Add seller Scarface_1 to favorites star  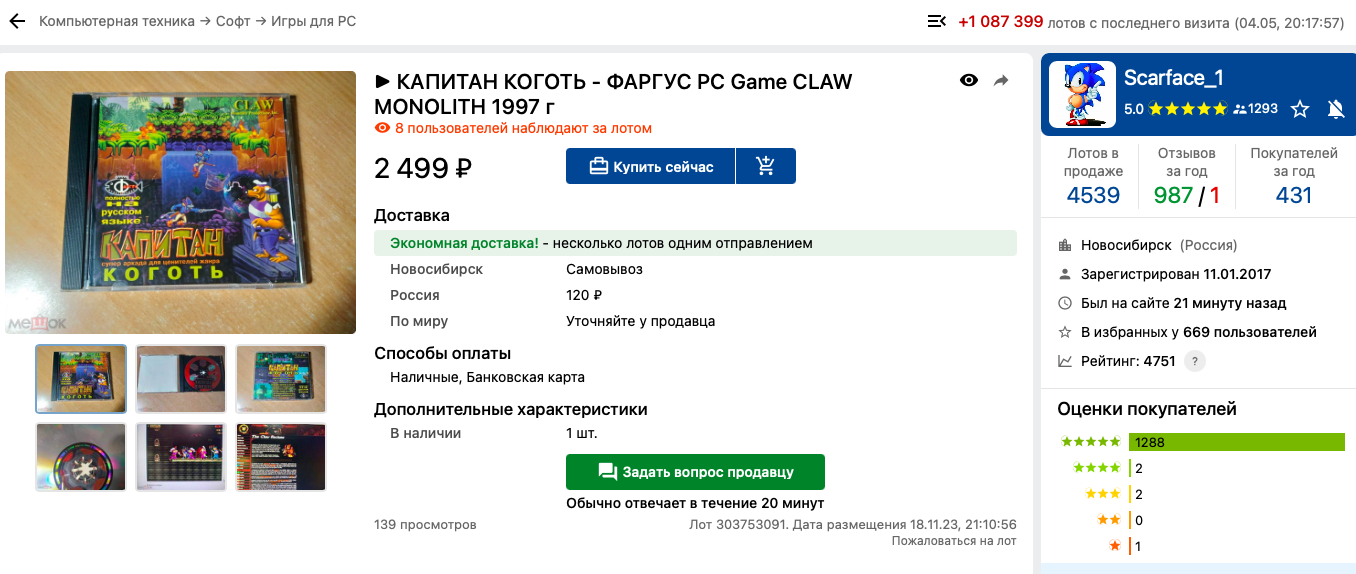(1300, 109)
